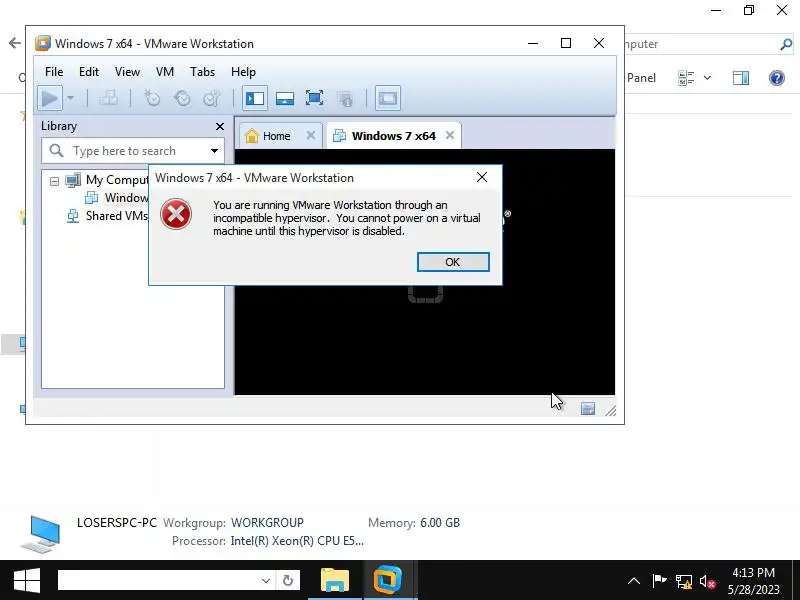This screenshot has width=800, height=600.
Task: Toggle the thumbnail bar view
Action: click(285, 98)
